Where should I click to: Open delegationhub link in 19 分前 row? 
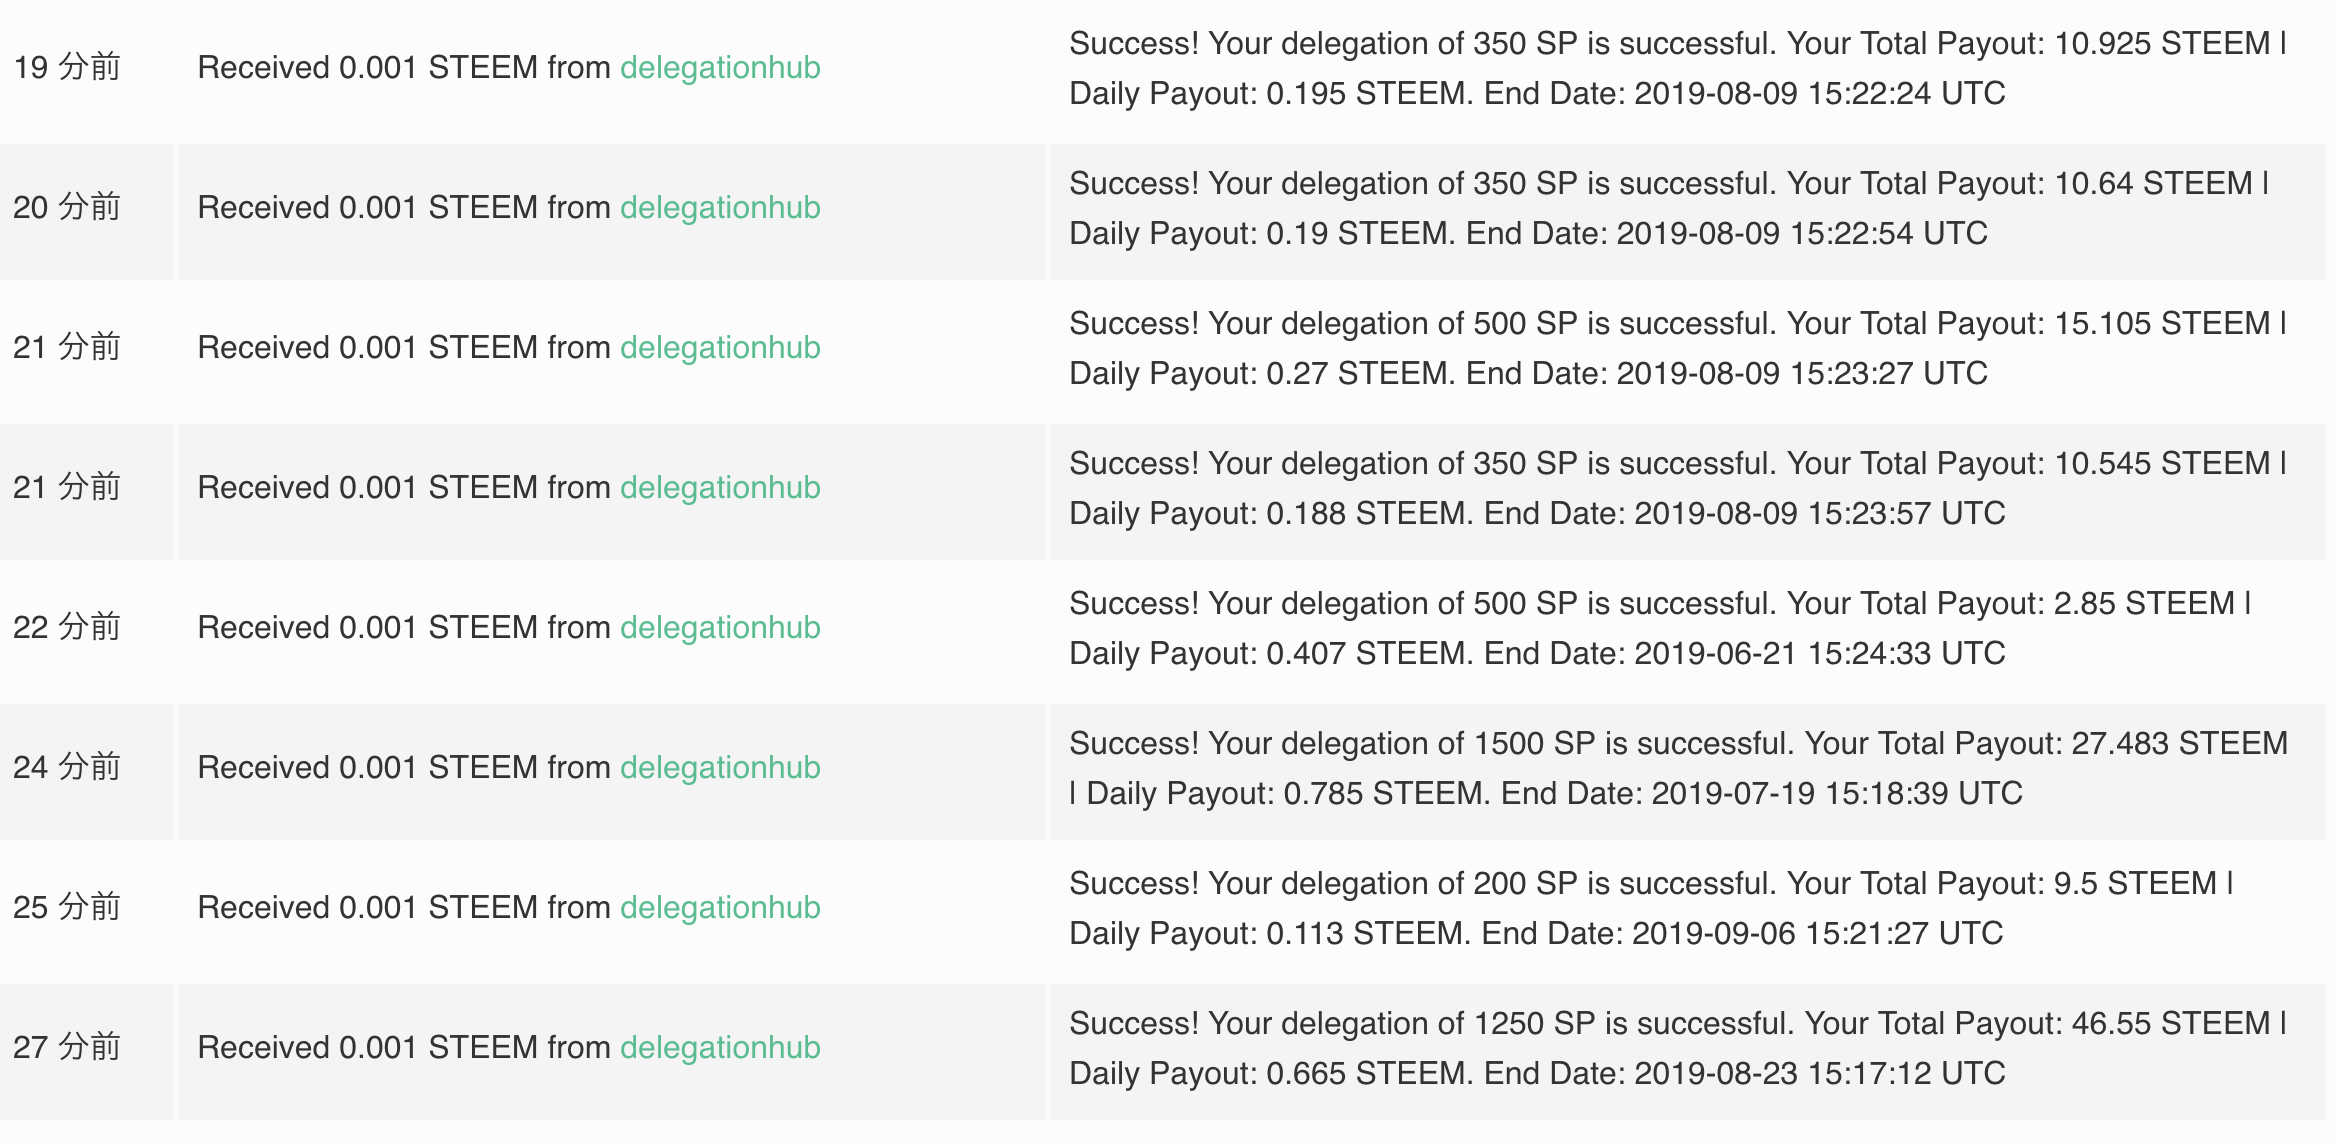[x=720, y=68]
